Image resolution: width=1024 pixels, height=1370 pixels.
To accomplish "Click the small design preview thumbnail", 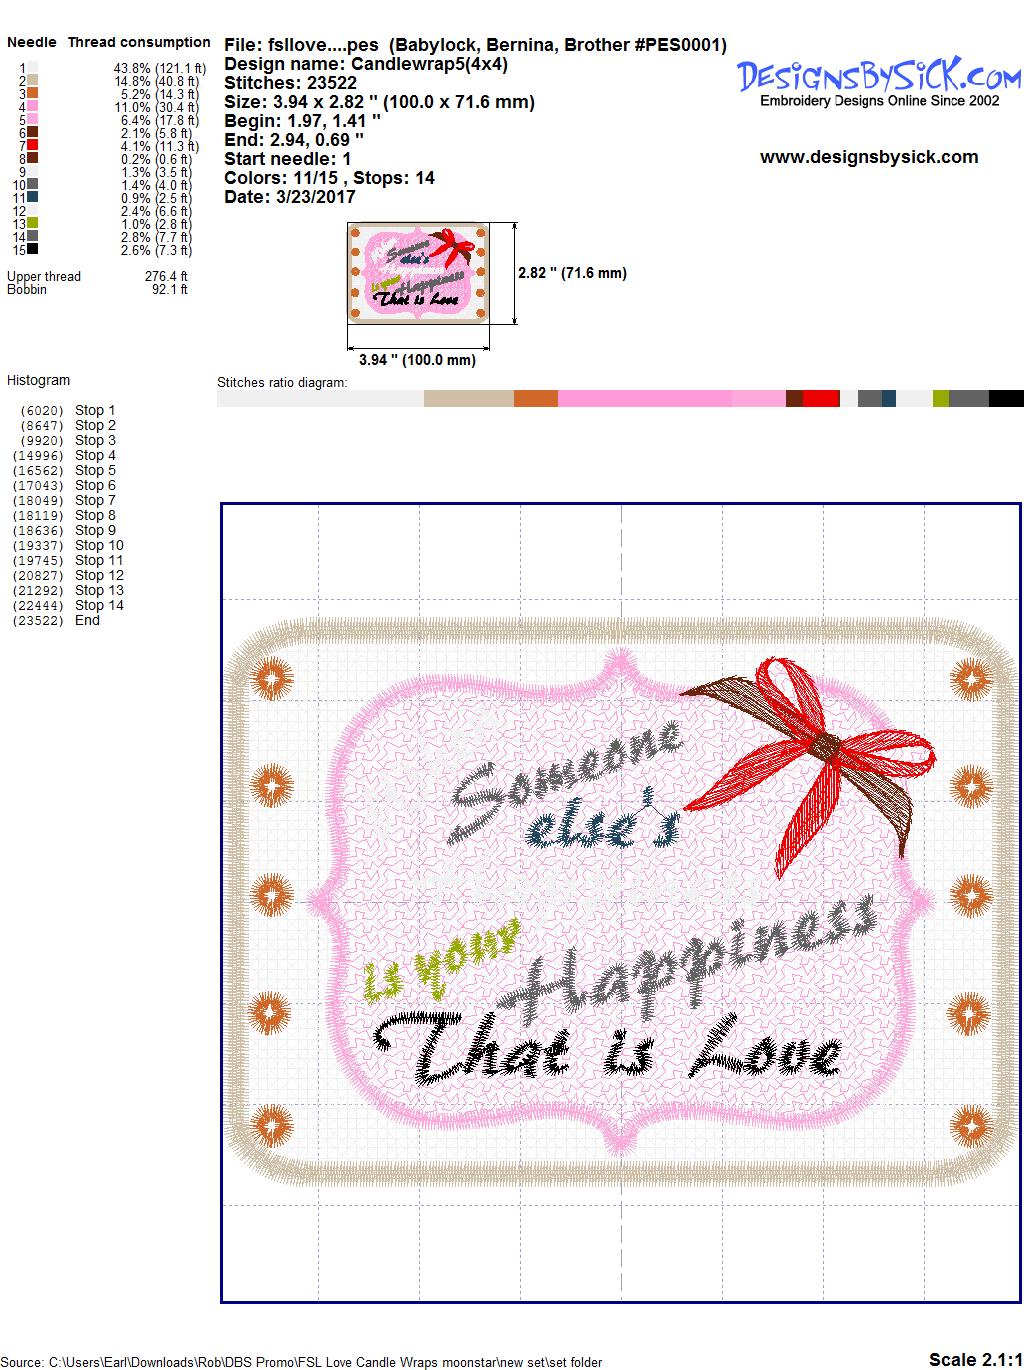I will [419, 273].
